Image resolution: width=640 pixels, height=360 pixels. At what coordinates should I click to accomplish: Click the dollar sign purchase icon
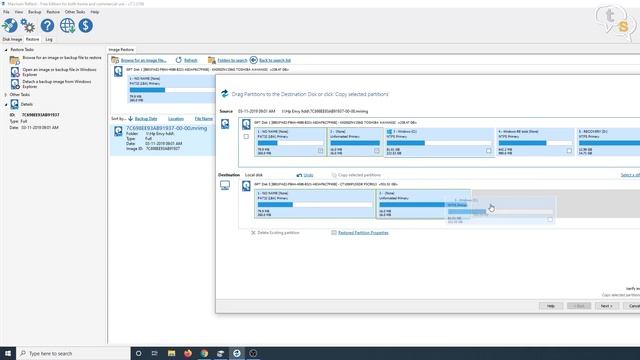click(86, 26)
